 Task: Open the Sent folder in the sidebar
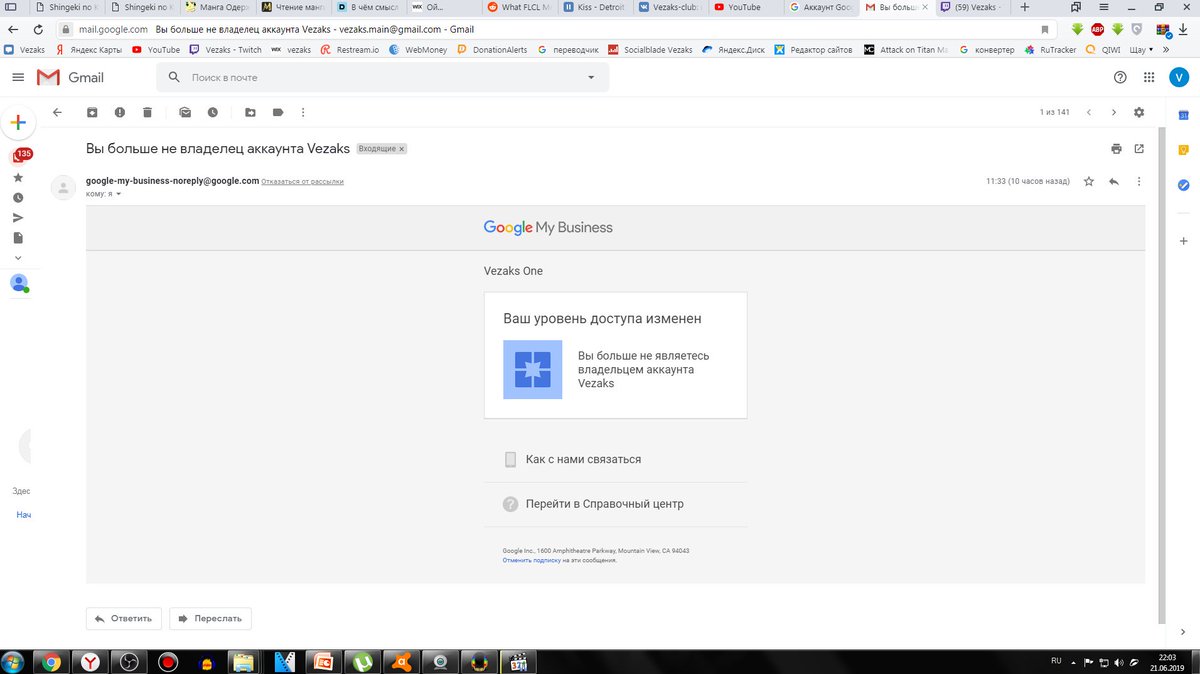[x=18, y=217]
